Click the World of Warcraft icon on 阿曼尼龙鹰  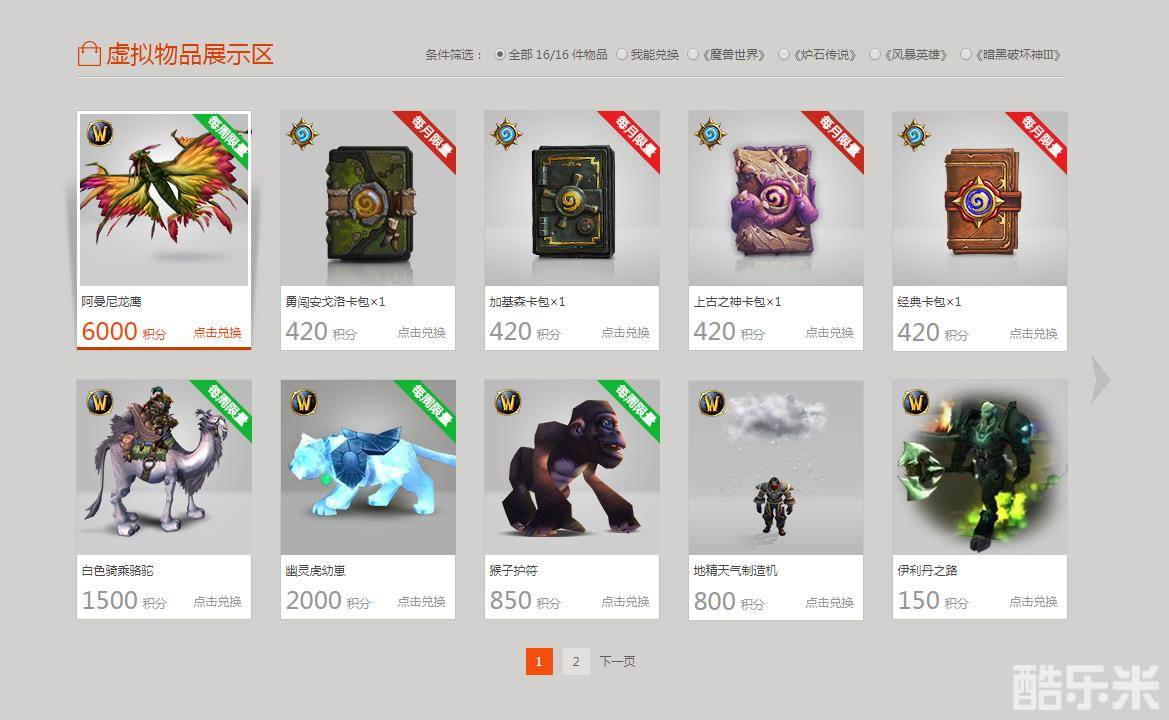pos(100,133)
